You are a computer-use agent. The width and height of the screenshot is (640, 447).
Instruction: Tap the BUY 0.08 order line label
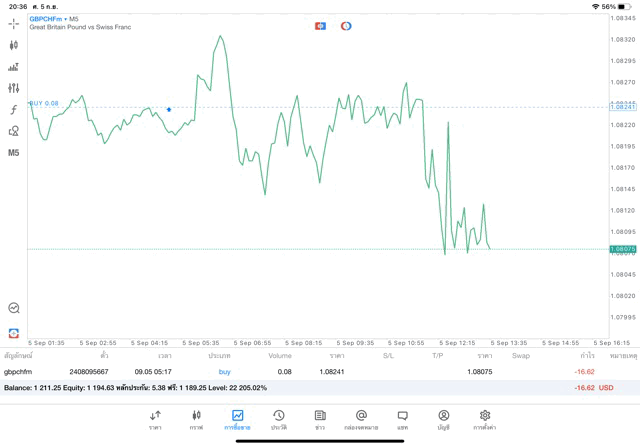click(x=44, y=103)
